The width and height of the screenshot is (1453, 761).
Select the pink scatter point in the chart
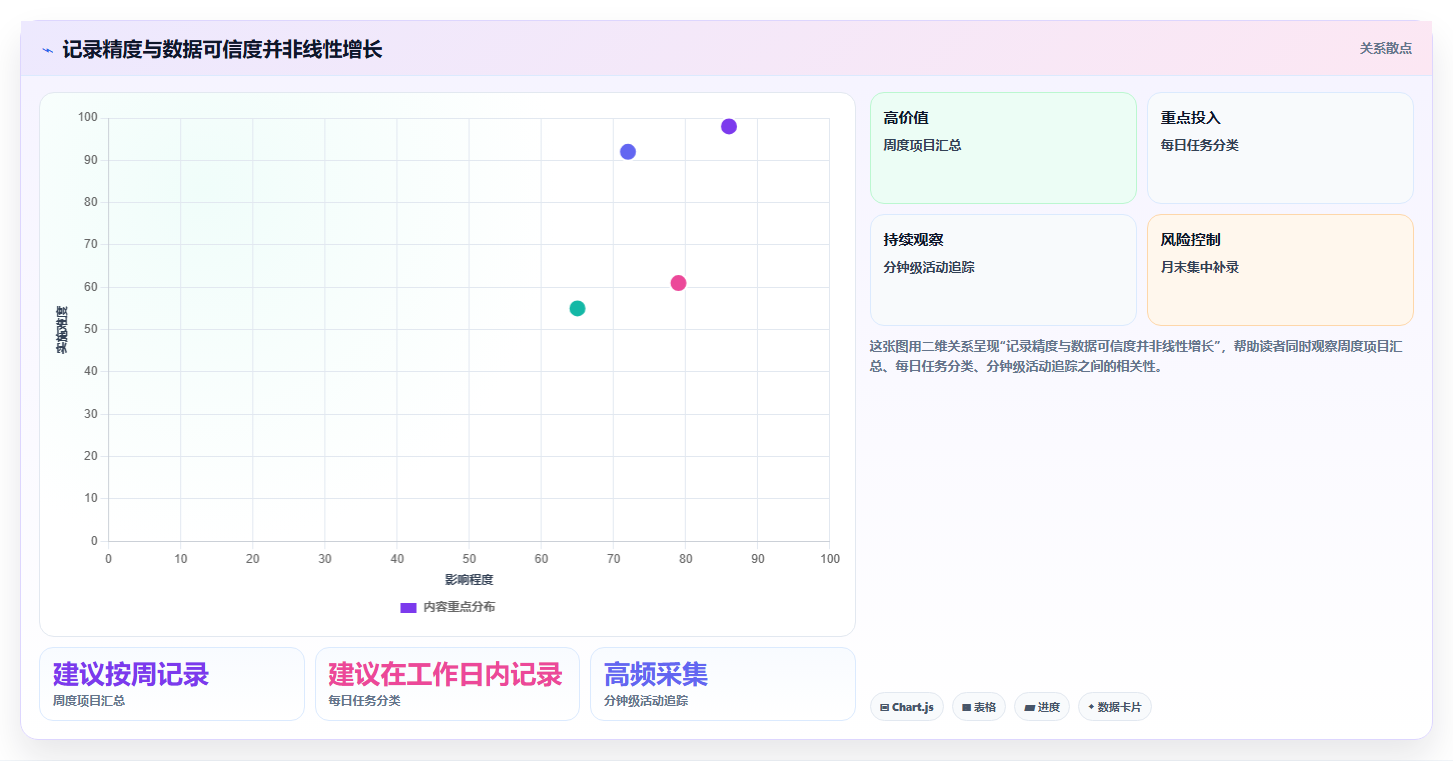click(x=678, y=283)
